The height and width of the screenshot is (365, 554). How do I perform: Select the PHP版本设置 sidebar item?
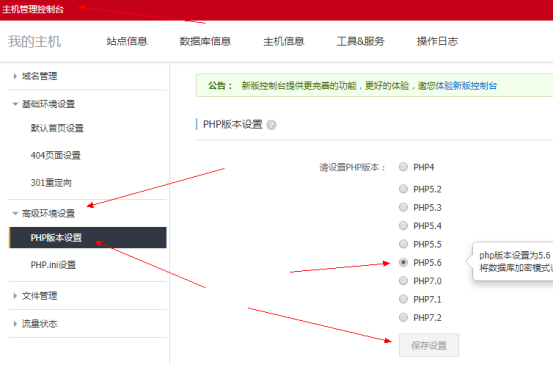pyautogui.click(x=88, y=237)
